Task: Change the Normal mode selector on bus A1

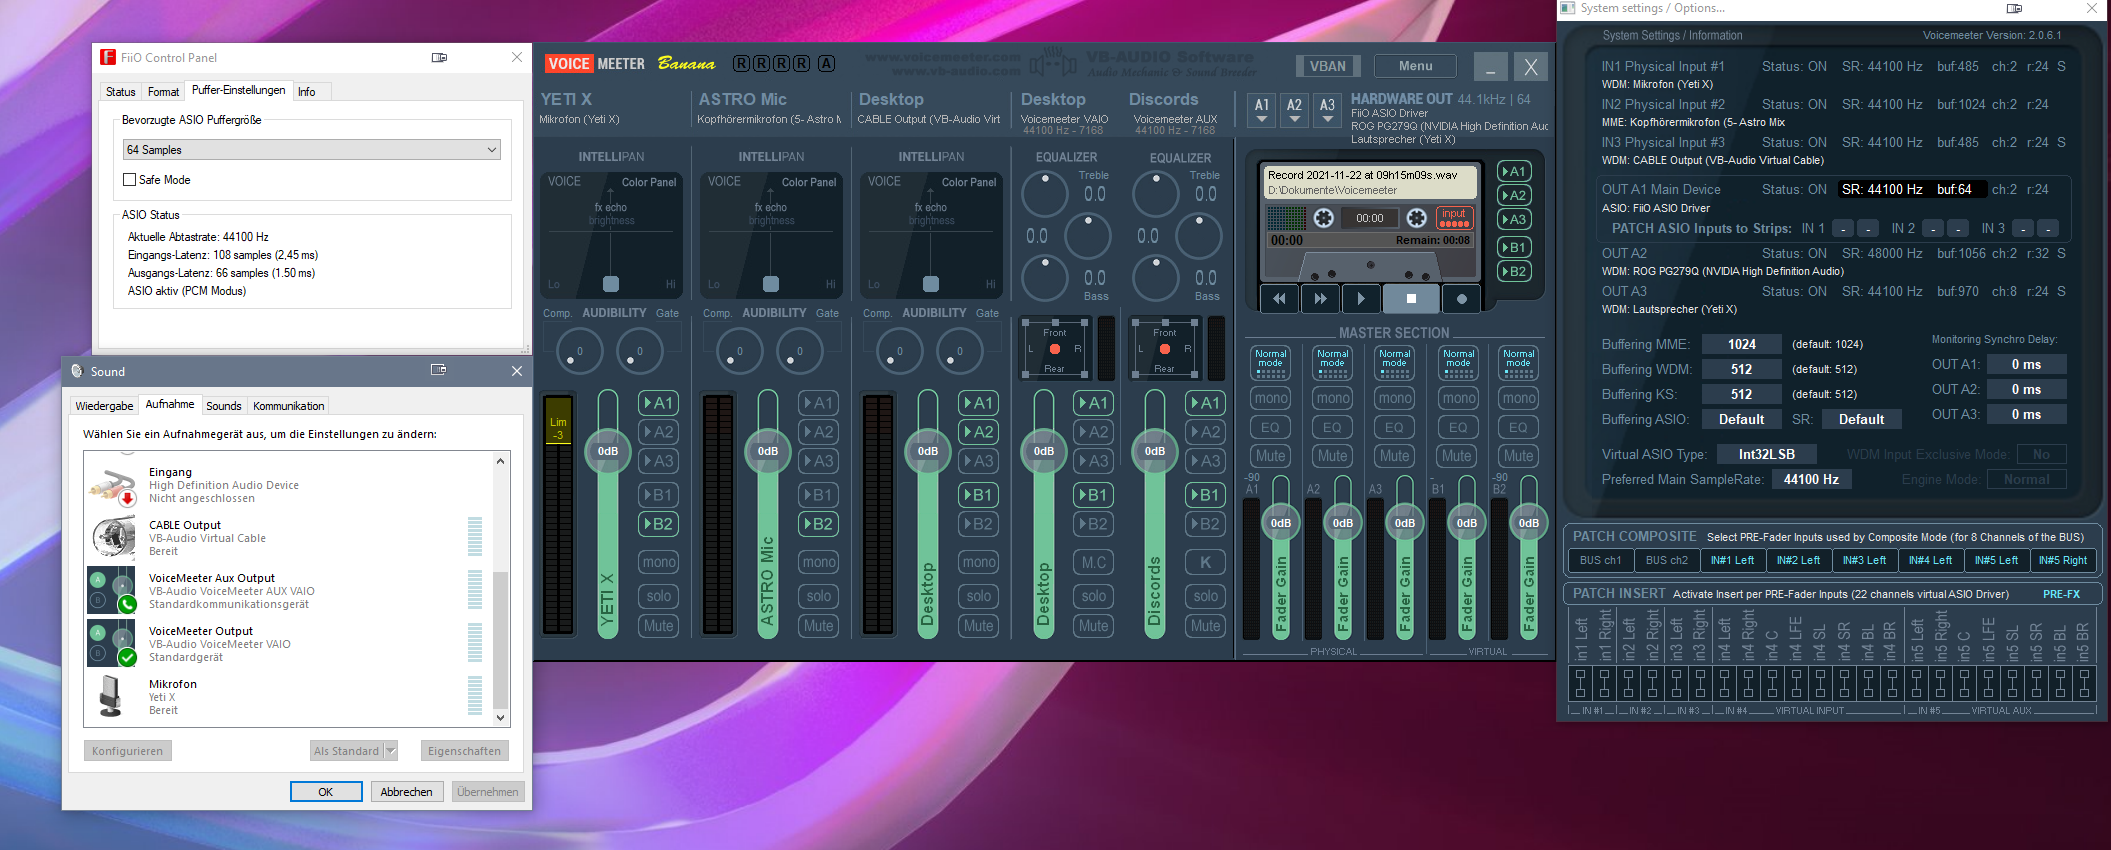Action: tap(1271, 363)
